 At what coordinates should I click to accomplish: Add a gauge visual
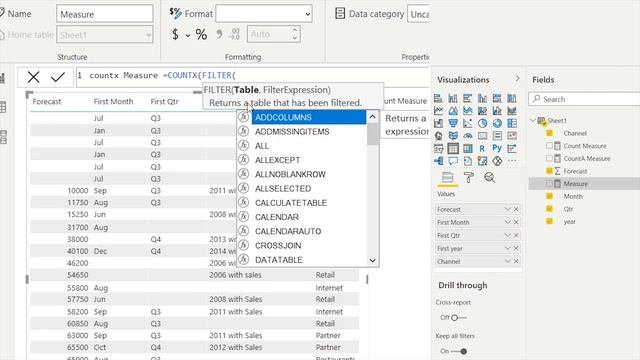pos(468,136)
